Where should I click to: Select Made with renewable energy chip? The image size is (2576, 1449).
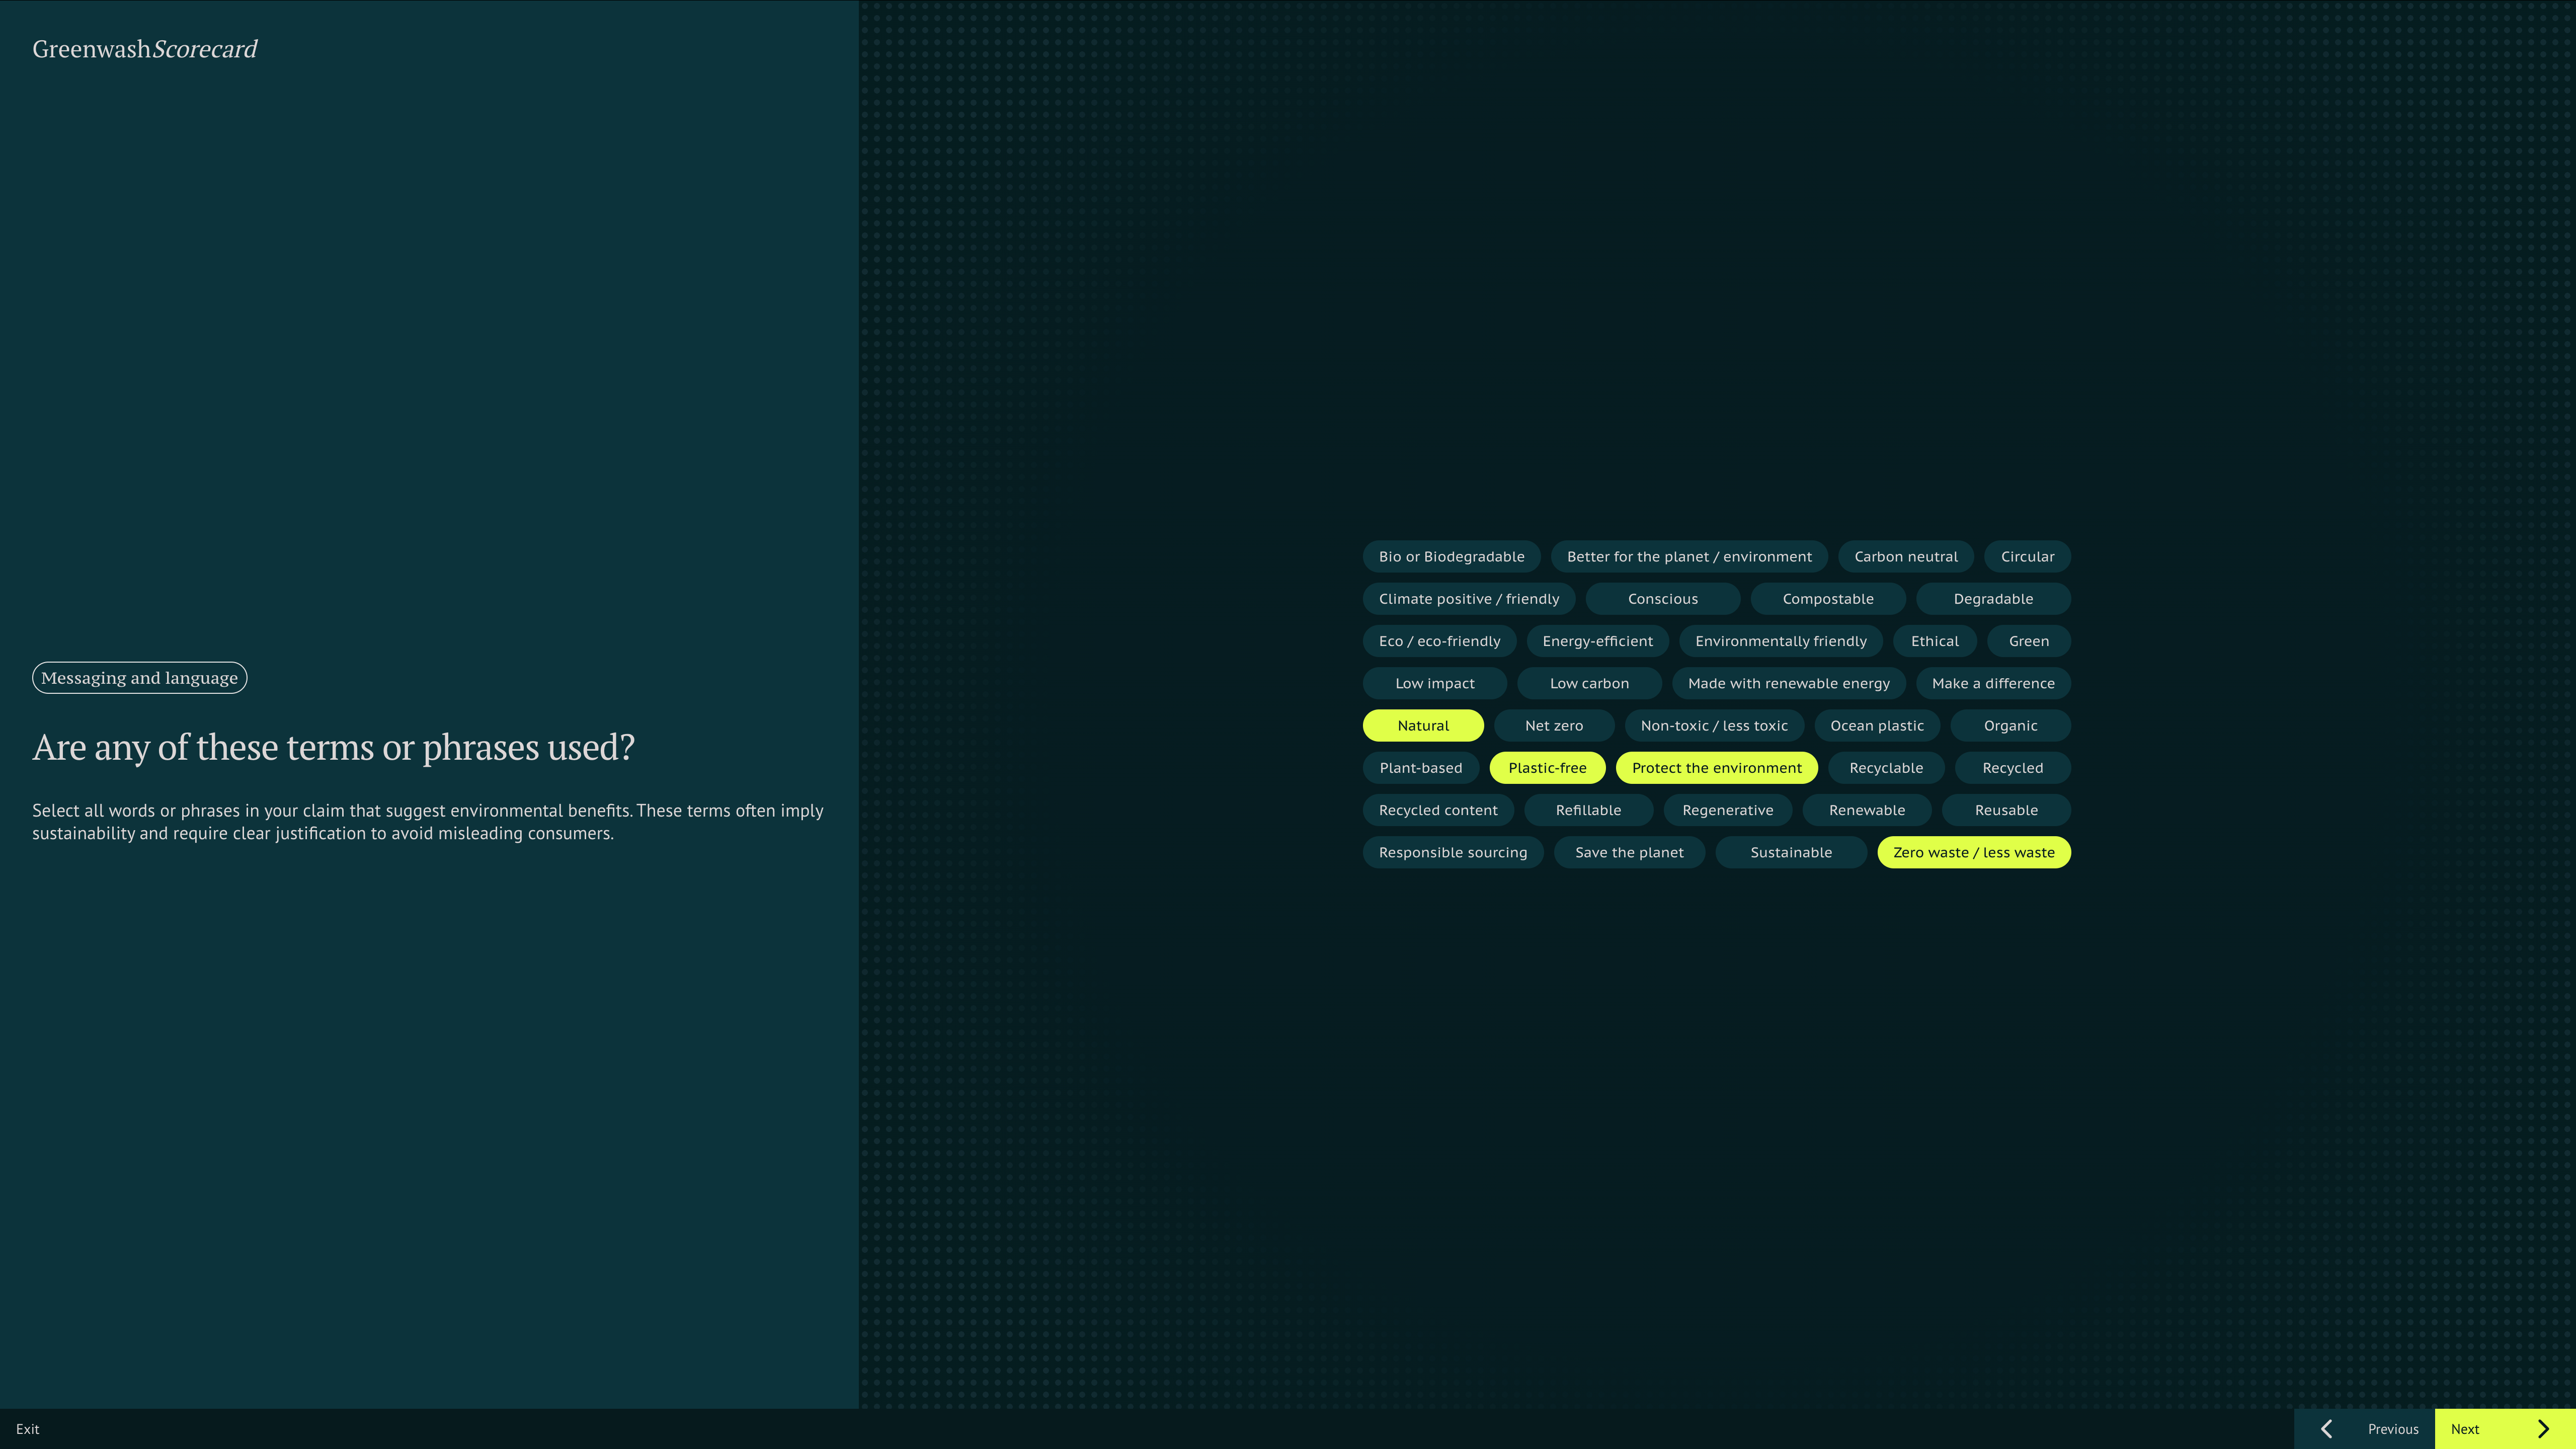1788,684
